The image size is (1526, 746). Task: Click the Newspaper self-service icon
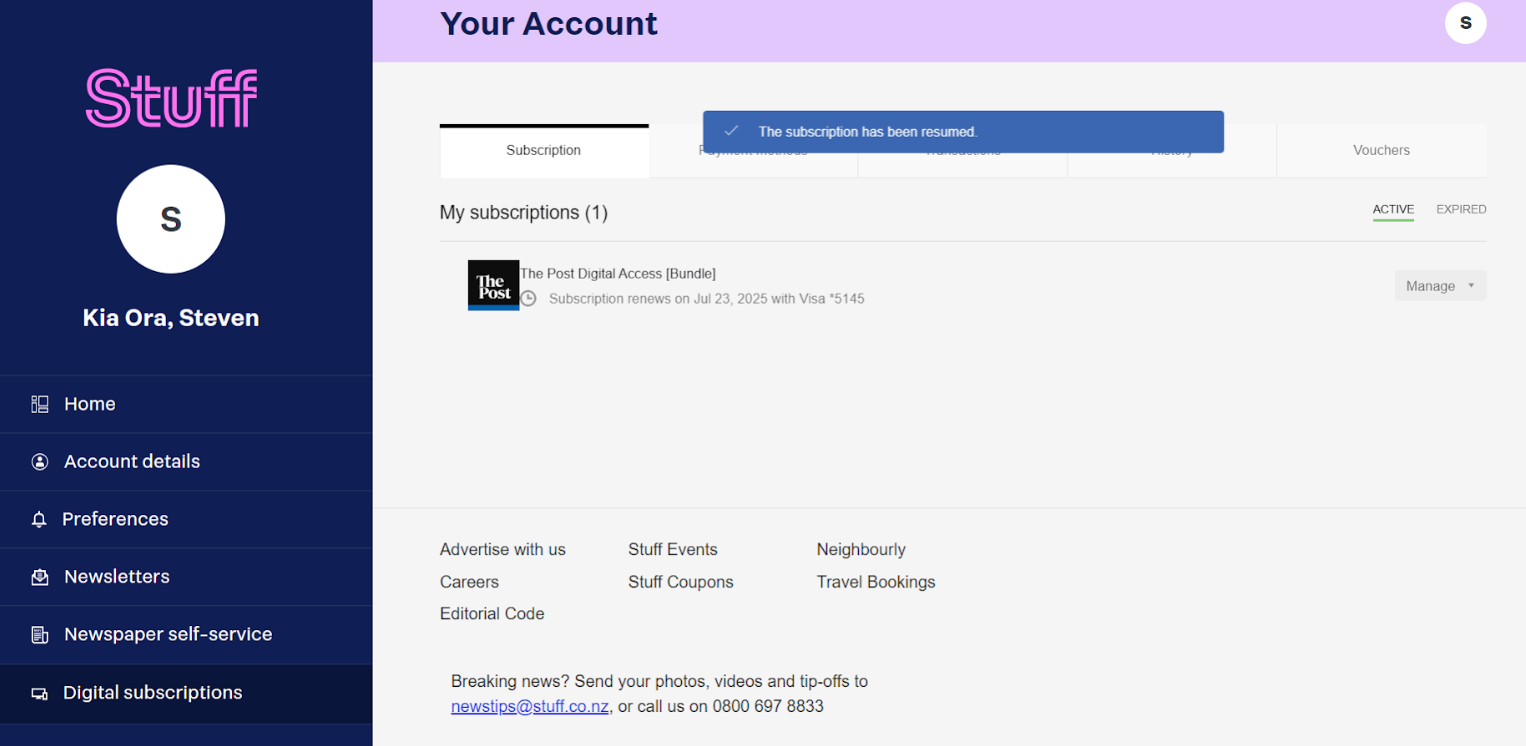point(40,635)
